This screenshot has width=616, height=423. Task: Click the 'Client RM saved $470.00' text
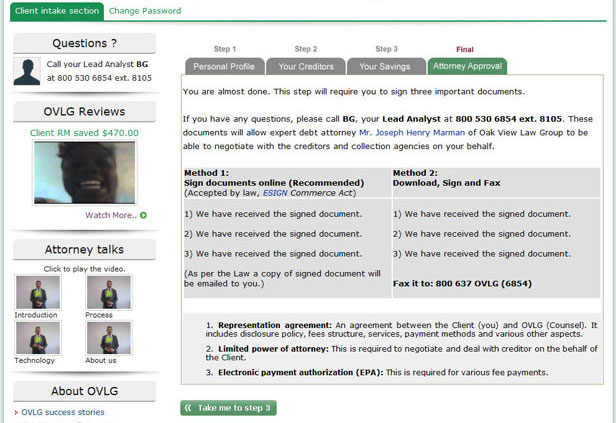84,133
